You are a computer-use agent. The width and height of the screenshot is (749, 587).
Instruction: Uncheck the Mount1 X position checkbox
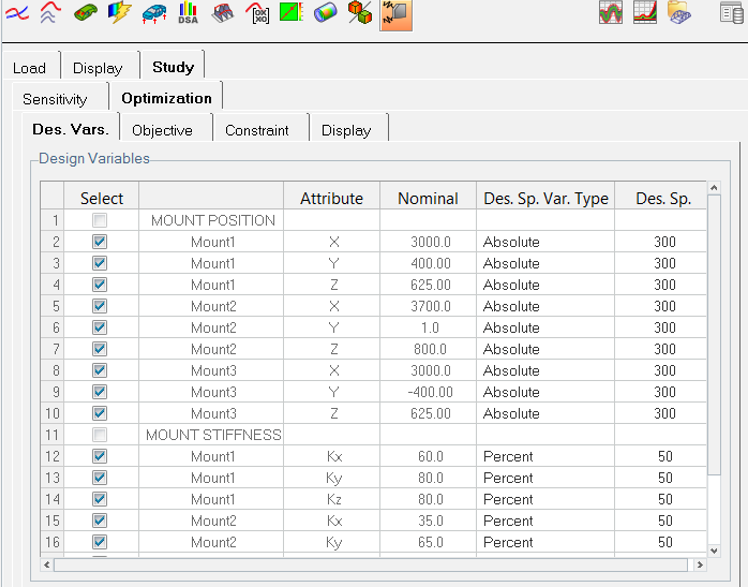[100, 242]
